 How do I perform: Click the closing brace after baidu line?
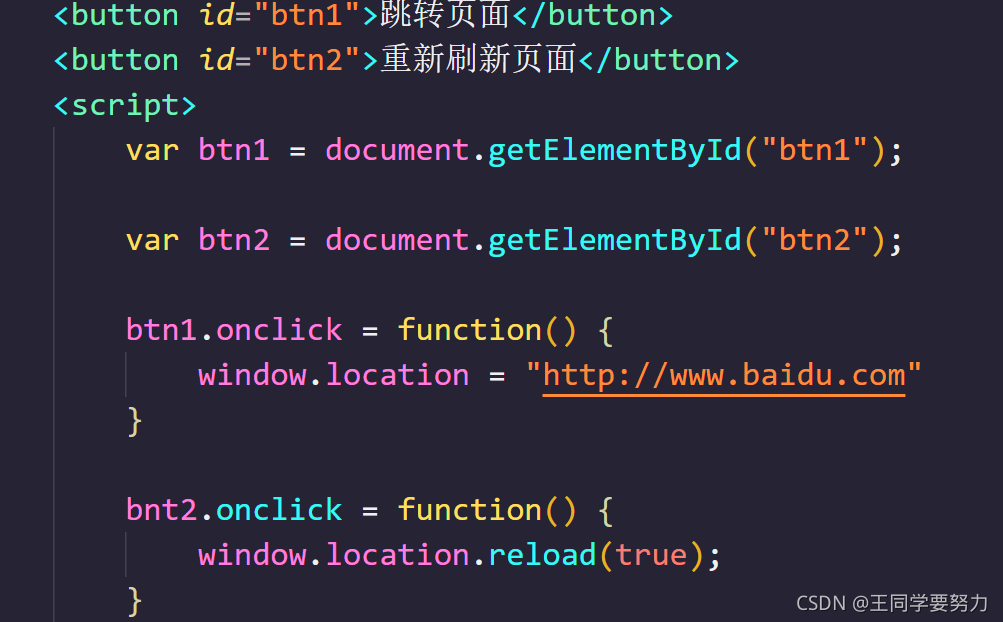[x=134, y=421]
